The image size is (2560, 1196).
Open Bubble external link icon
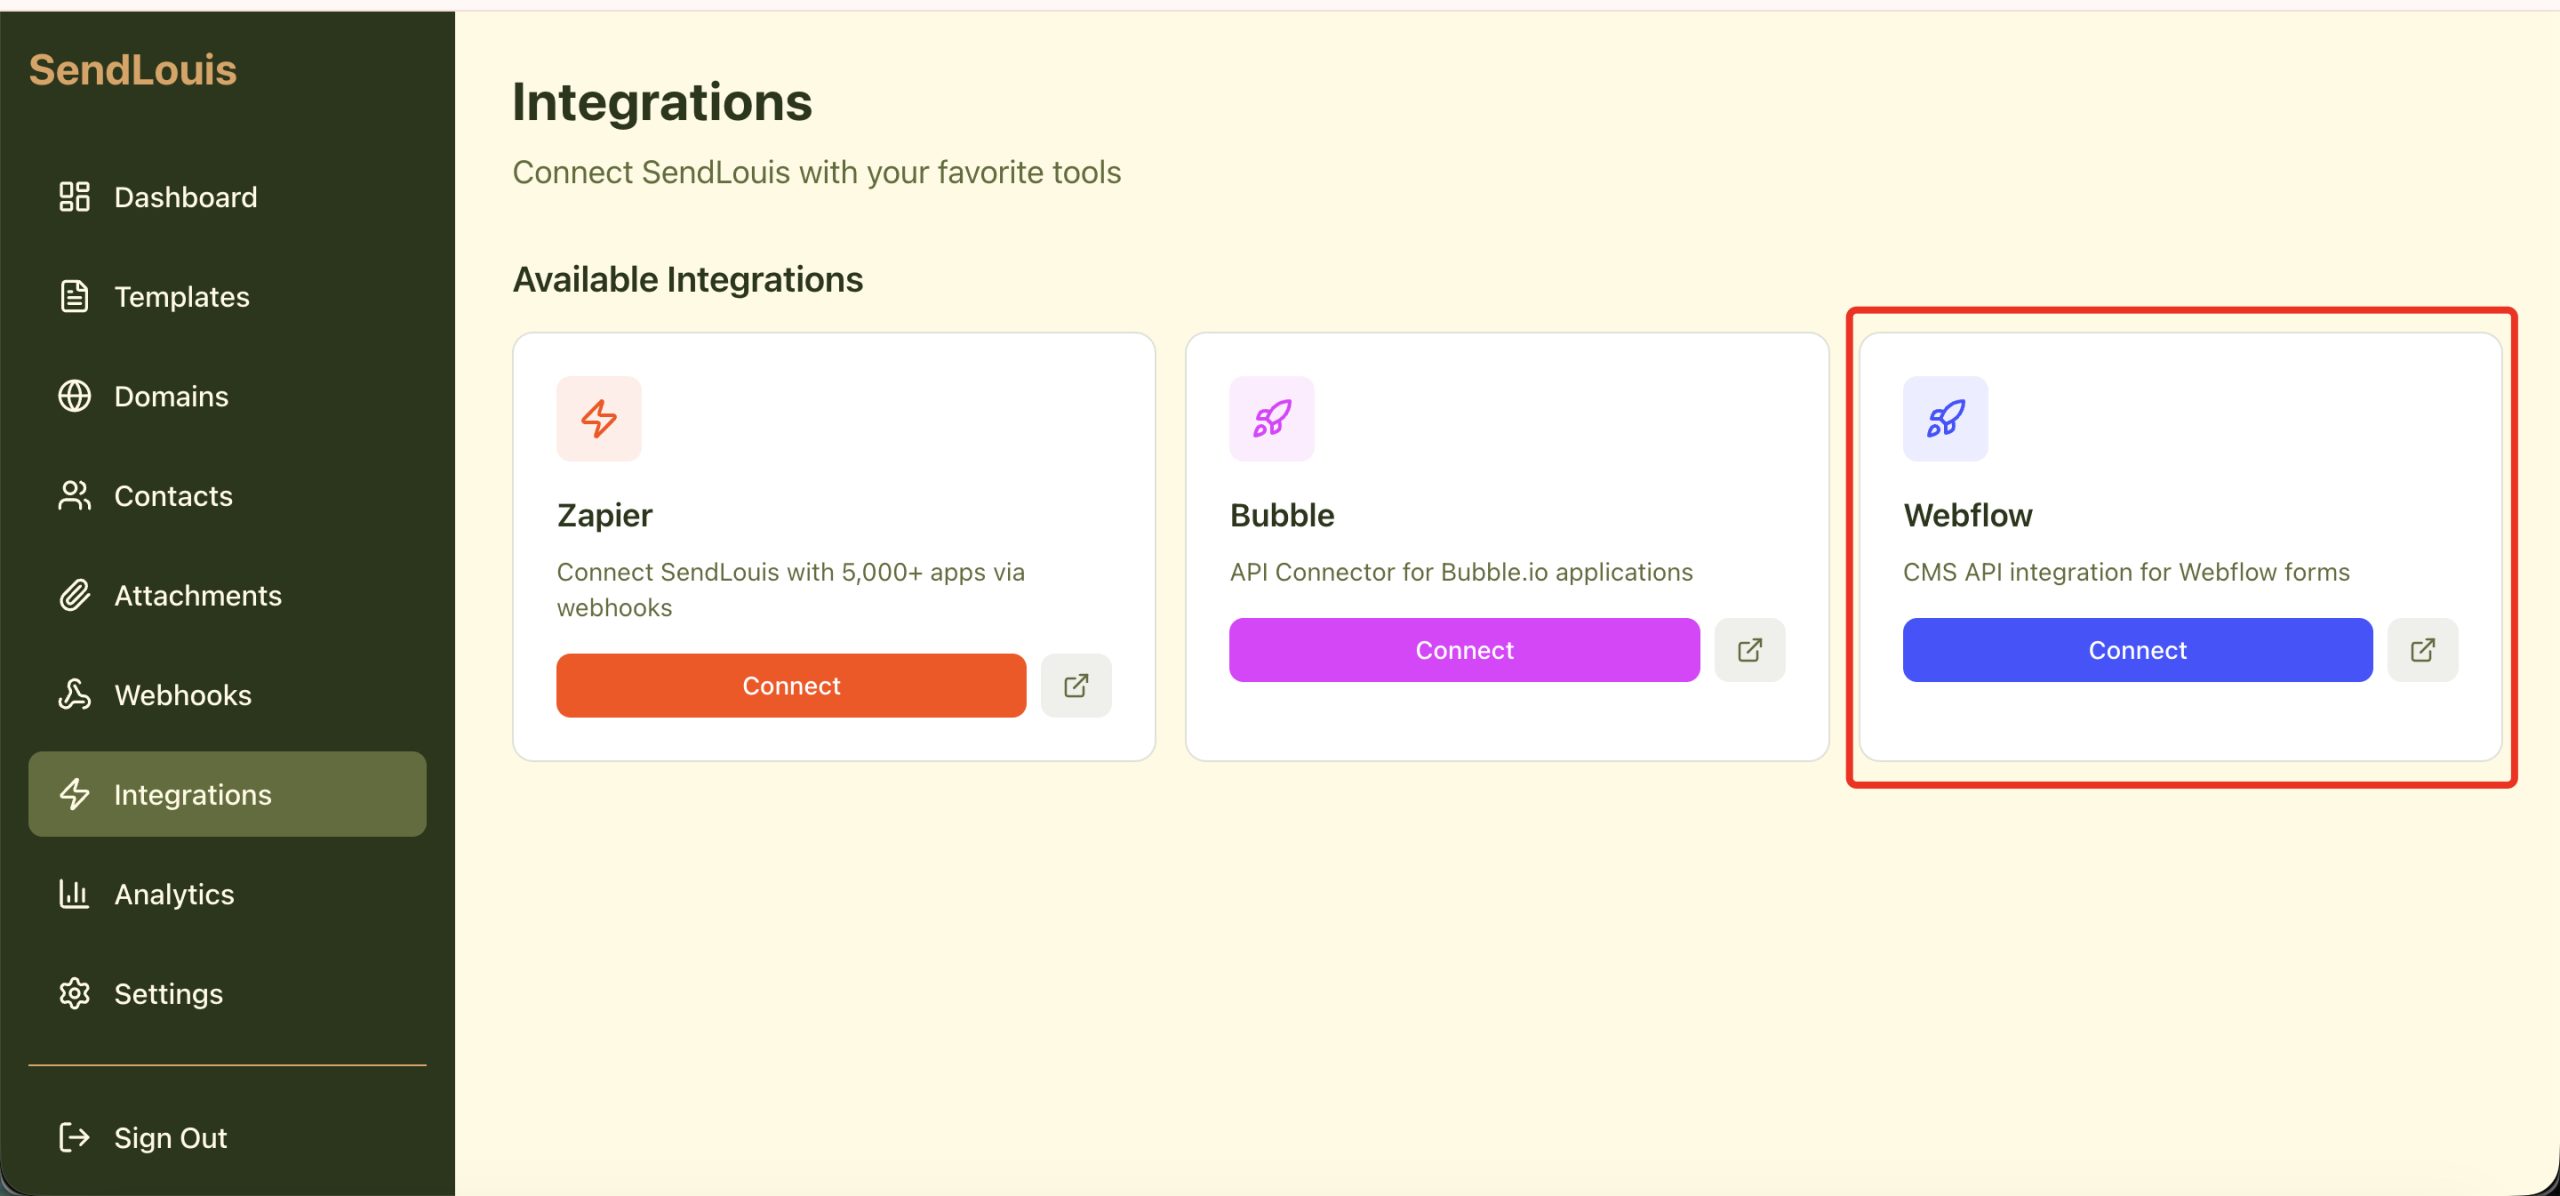(1749, 650)
